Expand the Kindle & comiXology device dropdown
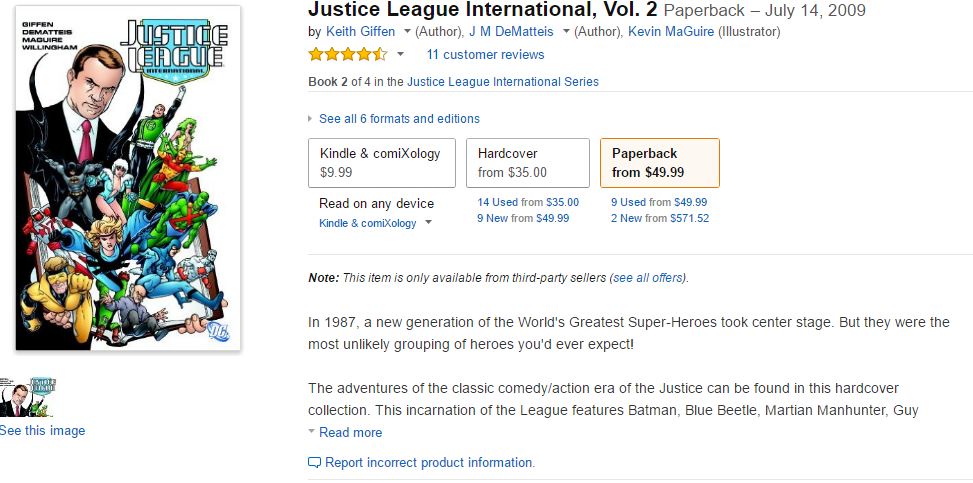The image size is (973, 483). [x=429, y=223]
